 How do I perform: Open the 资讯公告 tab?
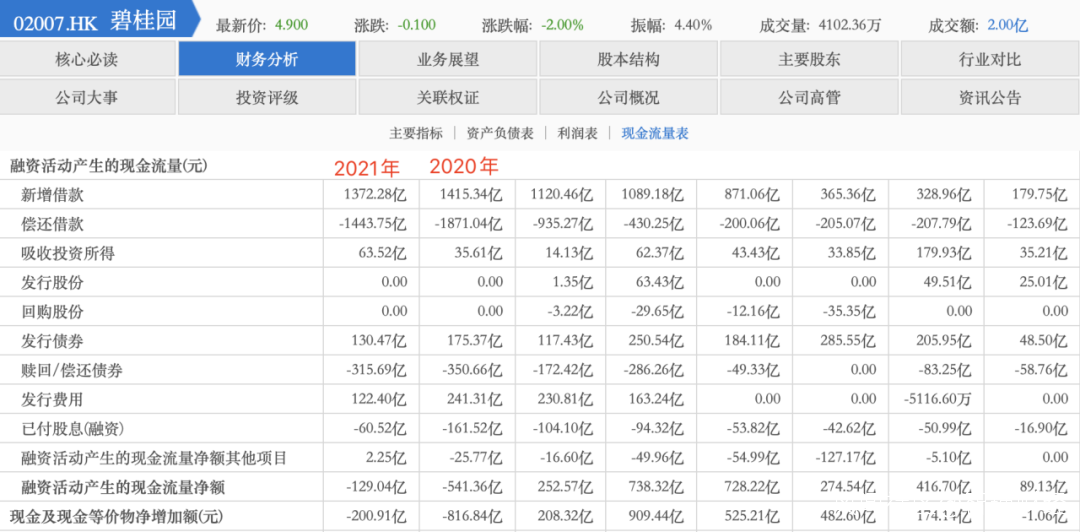pos(990,97)
